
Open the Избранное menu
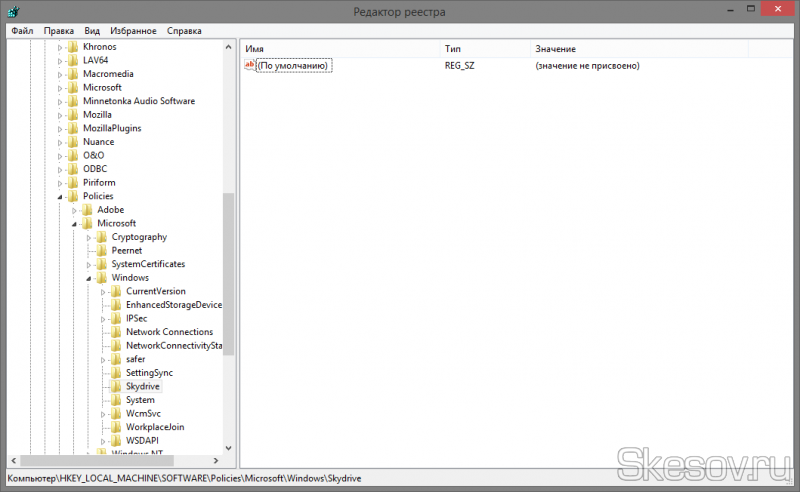click(132, 31)
